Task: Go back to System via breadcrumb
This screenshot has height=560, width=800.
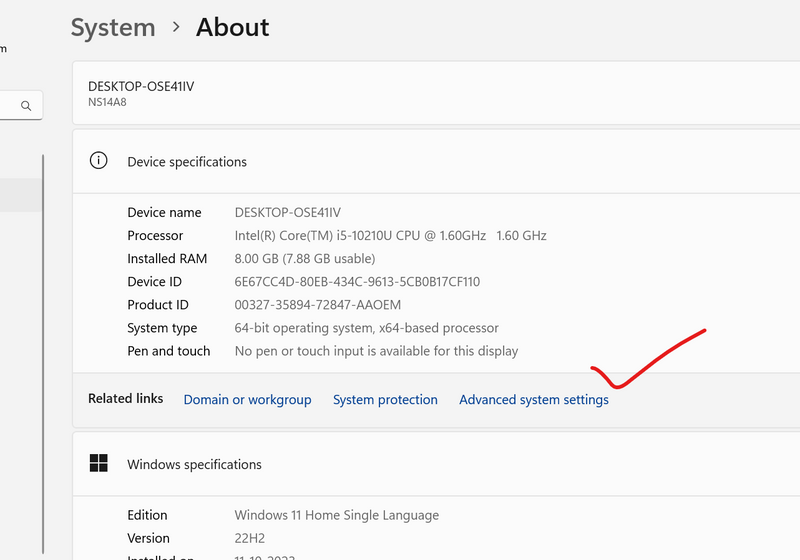Action: click(x=112, y=27)
